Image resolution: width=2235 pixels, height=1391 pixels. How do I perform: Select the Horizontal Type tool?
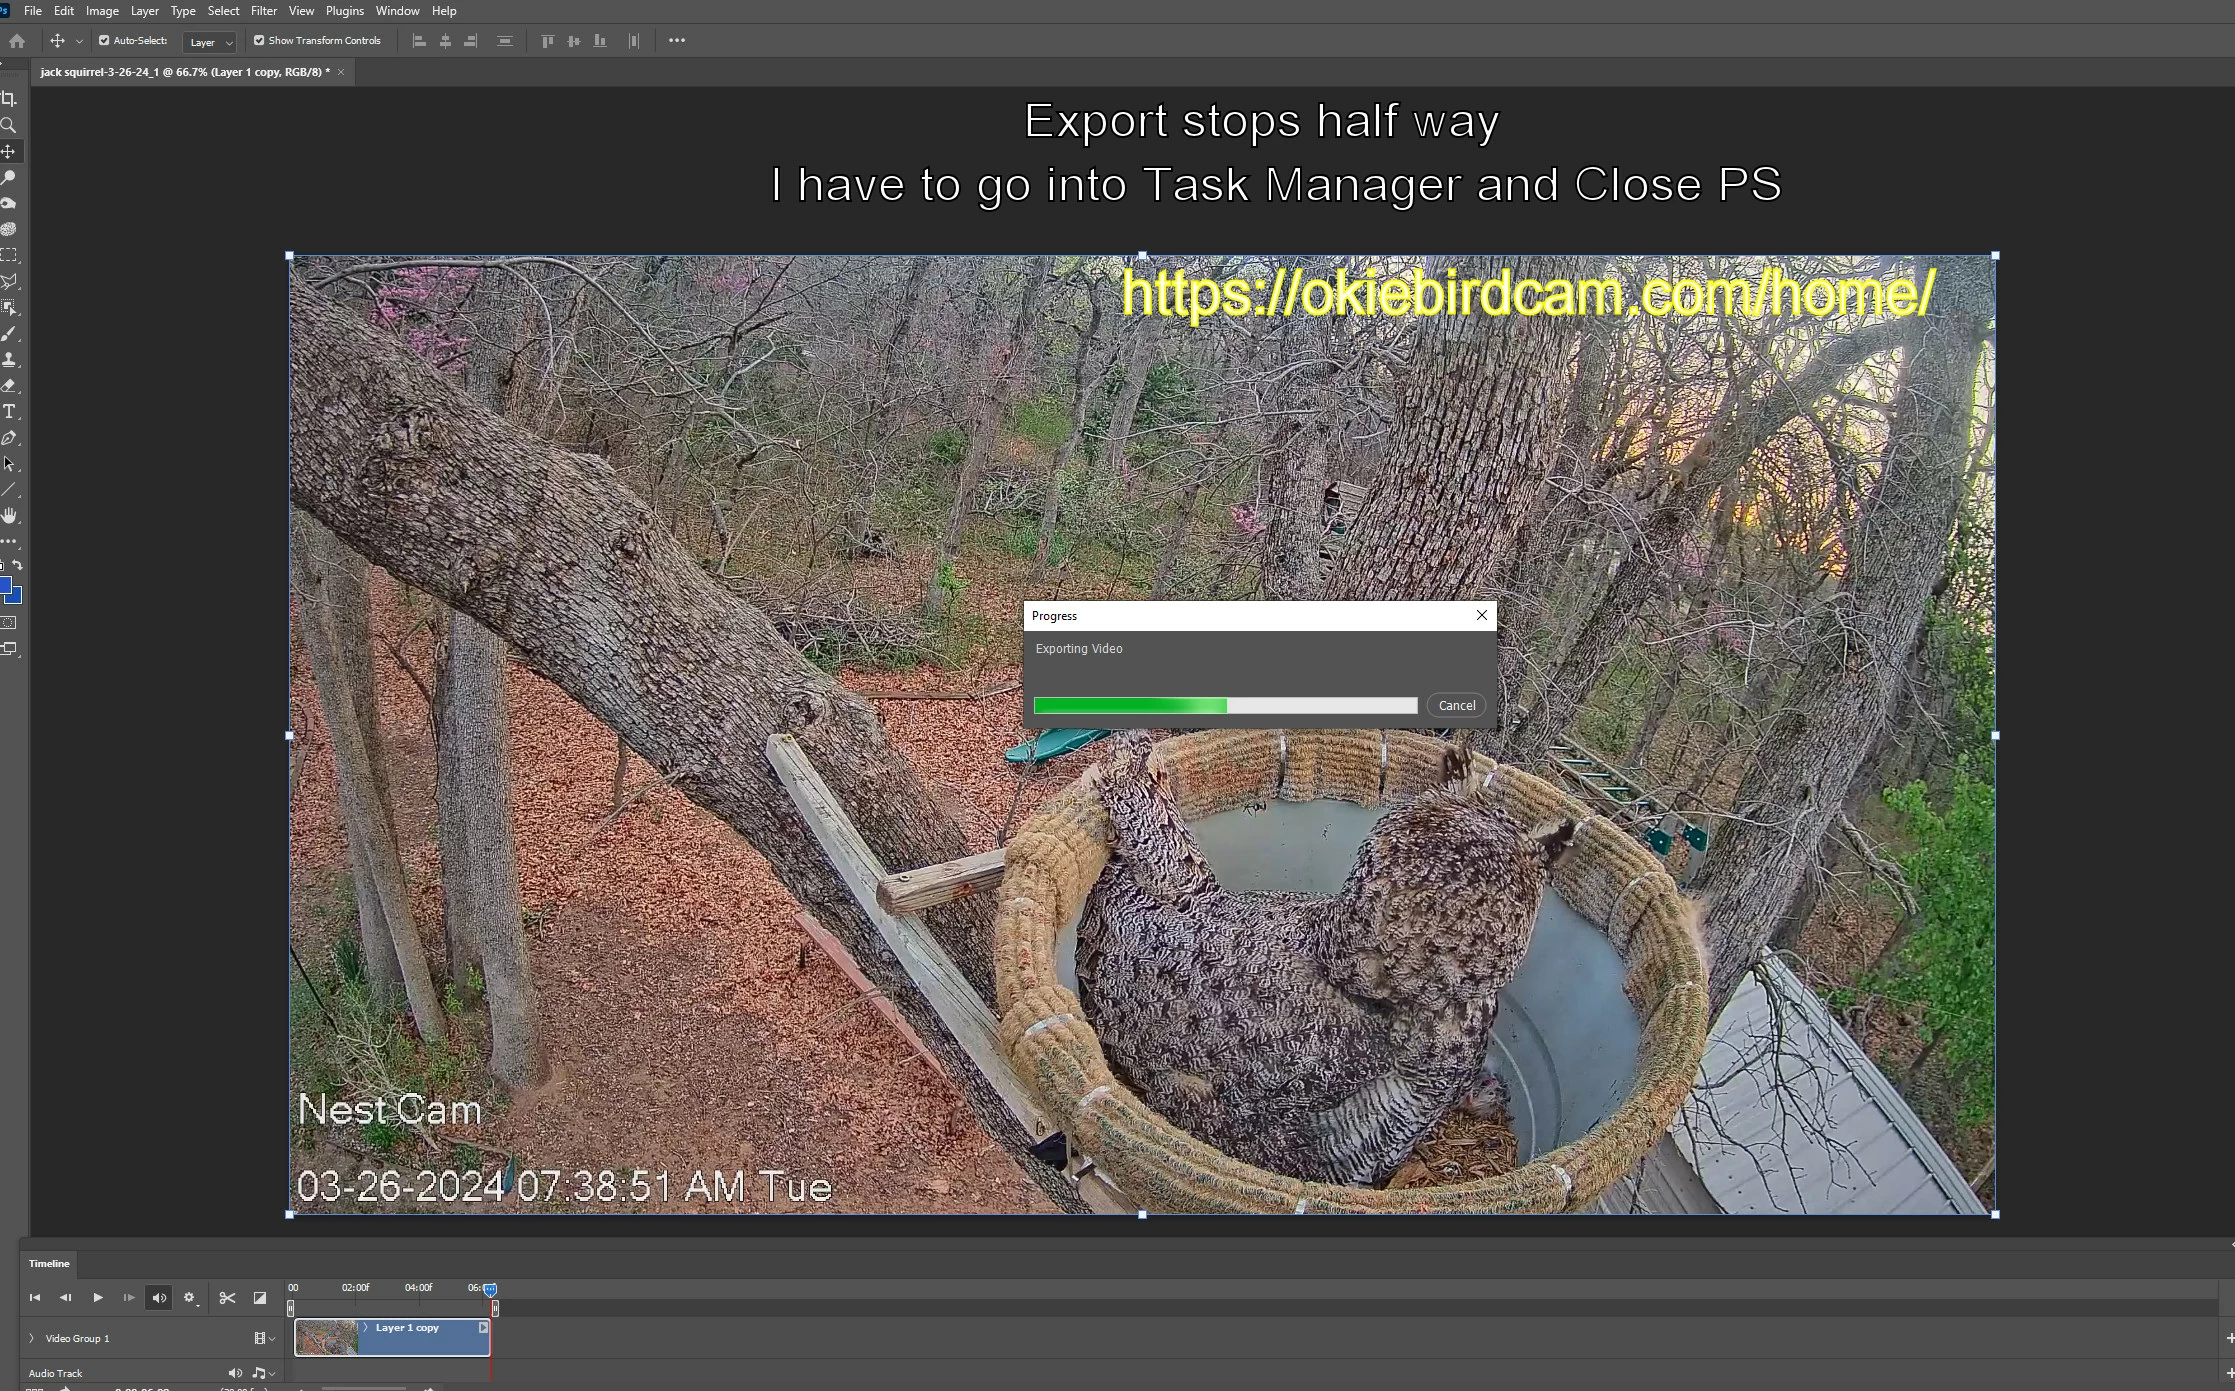click(9, 412)
